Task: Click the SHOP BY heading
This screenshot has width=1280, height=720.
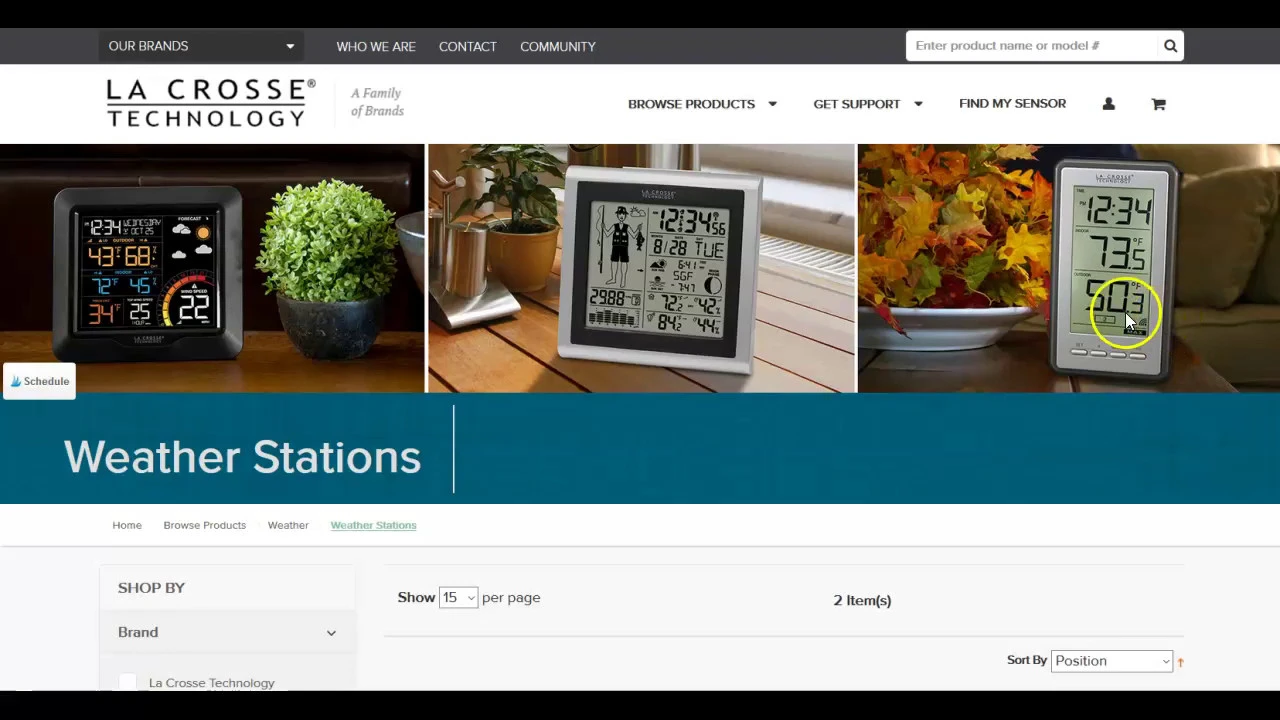Action: [x=151, y=588]
